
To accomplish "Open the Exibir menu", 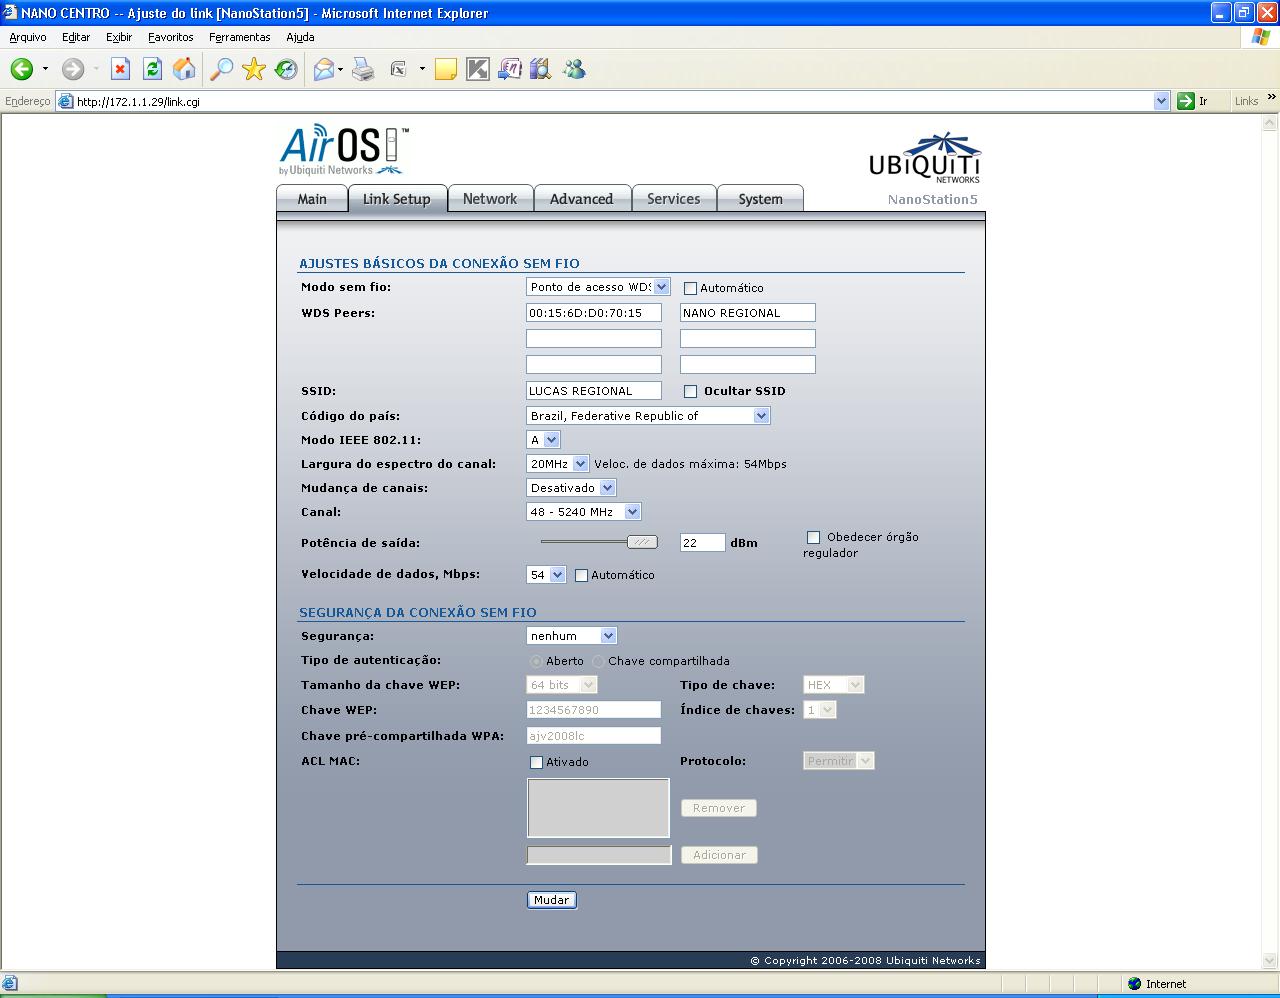I will (x=119, y=37).
